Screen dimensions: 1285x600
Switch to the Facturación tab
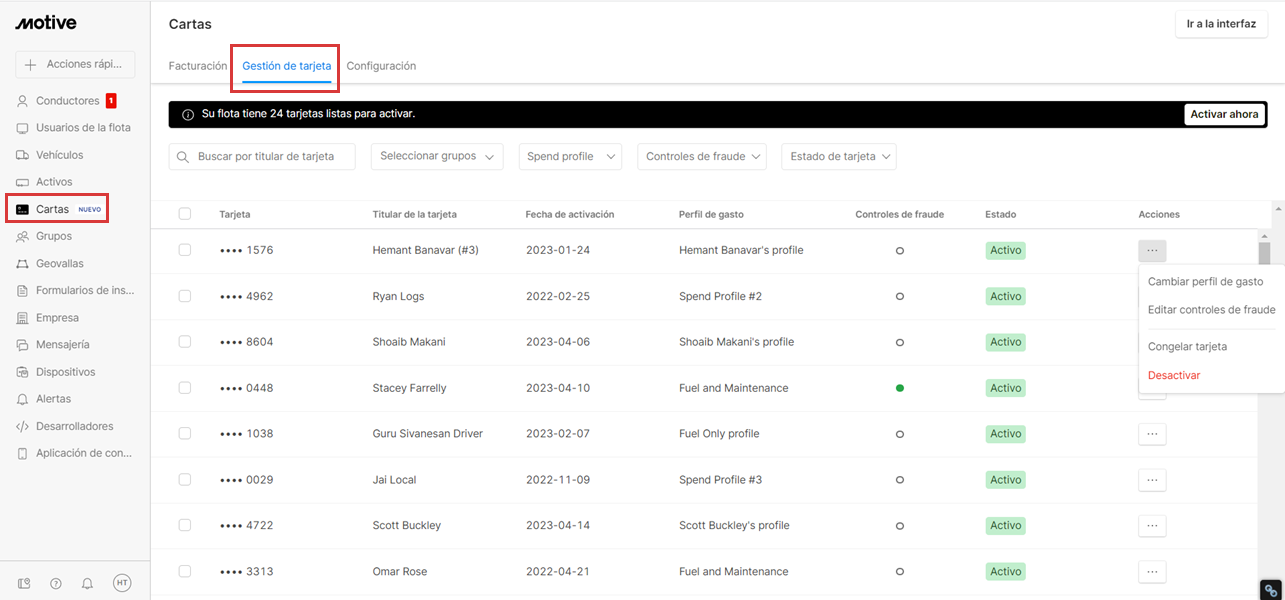tap(198, 66)
